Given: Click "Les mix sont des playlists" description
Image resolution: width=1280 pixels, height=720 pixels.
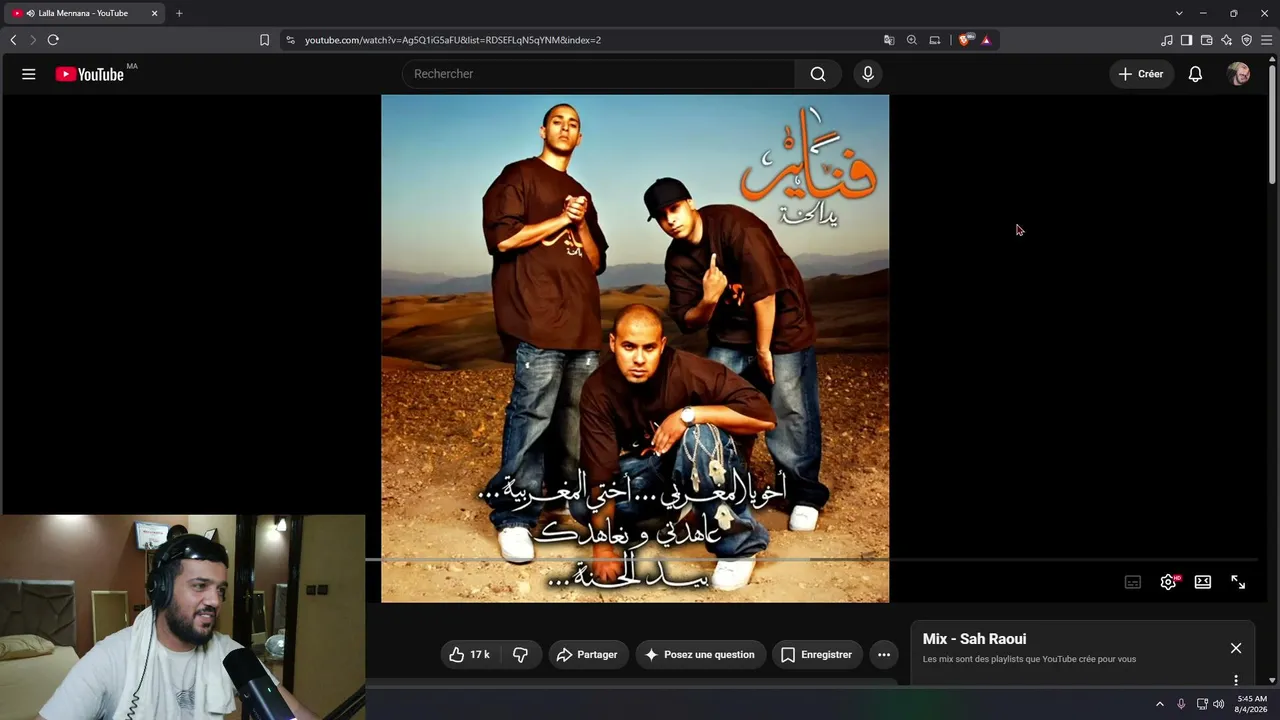Looking at the screenshot, I should coord(1029,660).
